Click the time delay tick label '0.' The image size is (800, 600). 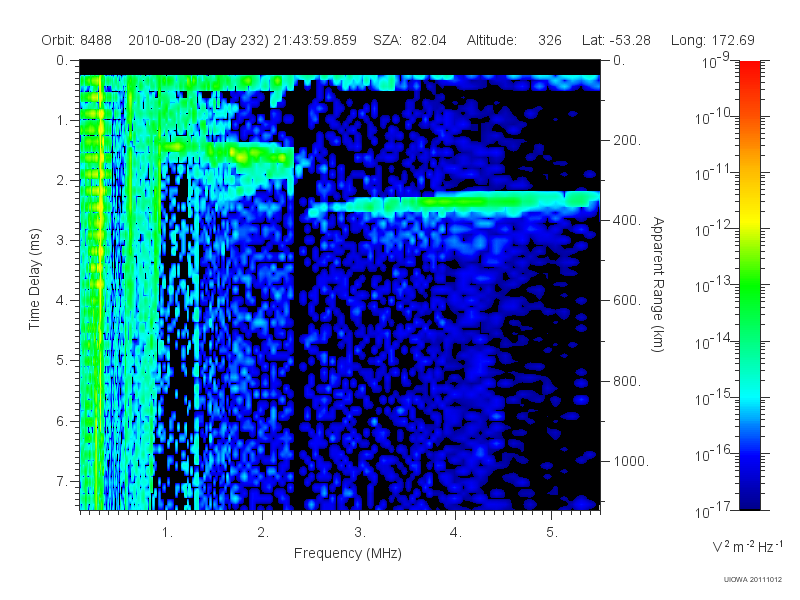click(x=62, y=61)
